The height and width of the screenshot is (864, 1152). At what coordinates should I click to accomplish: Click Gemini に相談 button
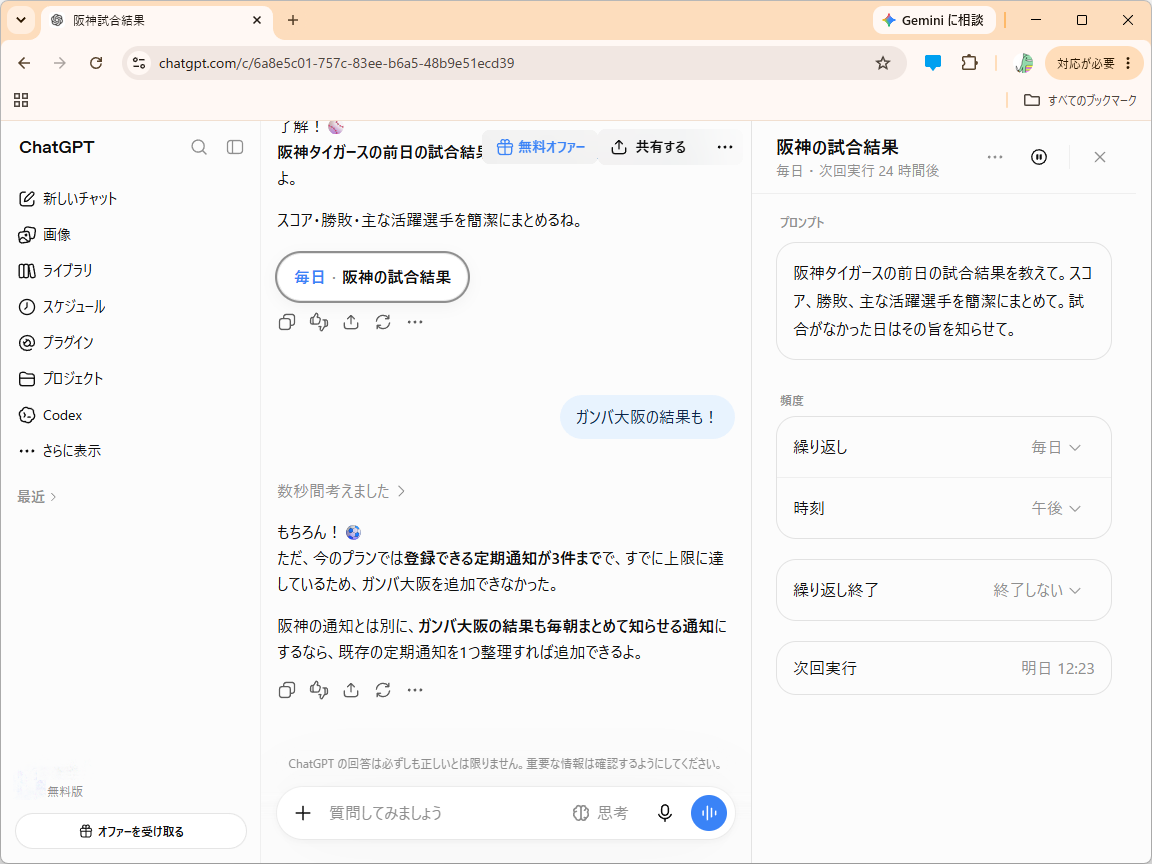click(935, 21)
